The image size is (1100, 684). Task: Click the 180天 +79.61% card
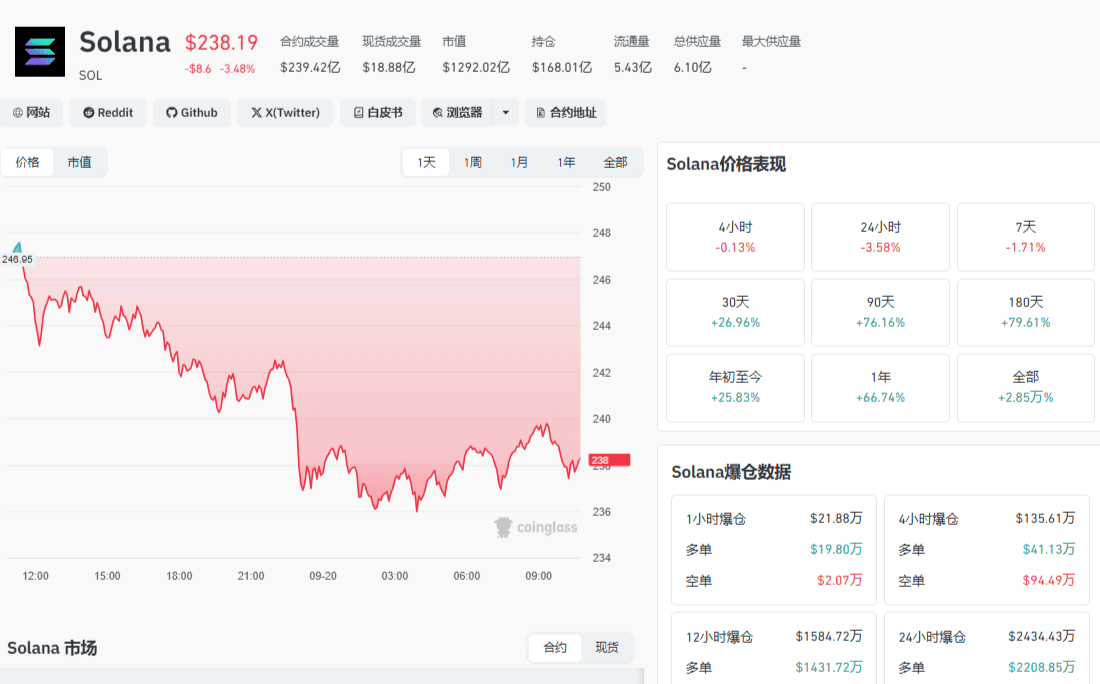point(1026,312)
